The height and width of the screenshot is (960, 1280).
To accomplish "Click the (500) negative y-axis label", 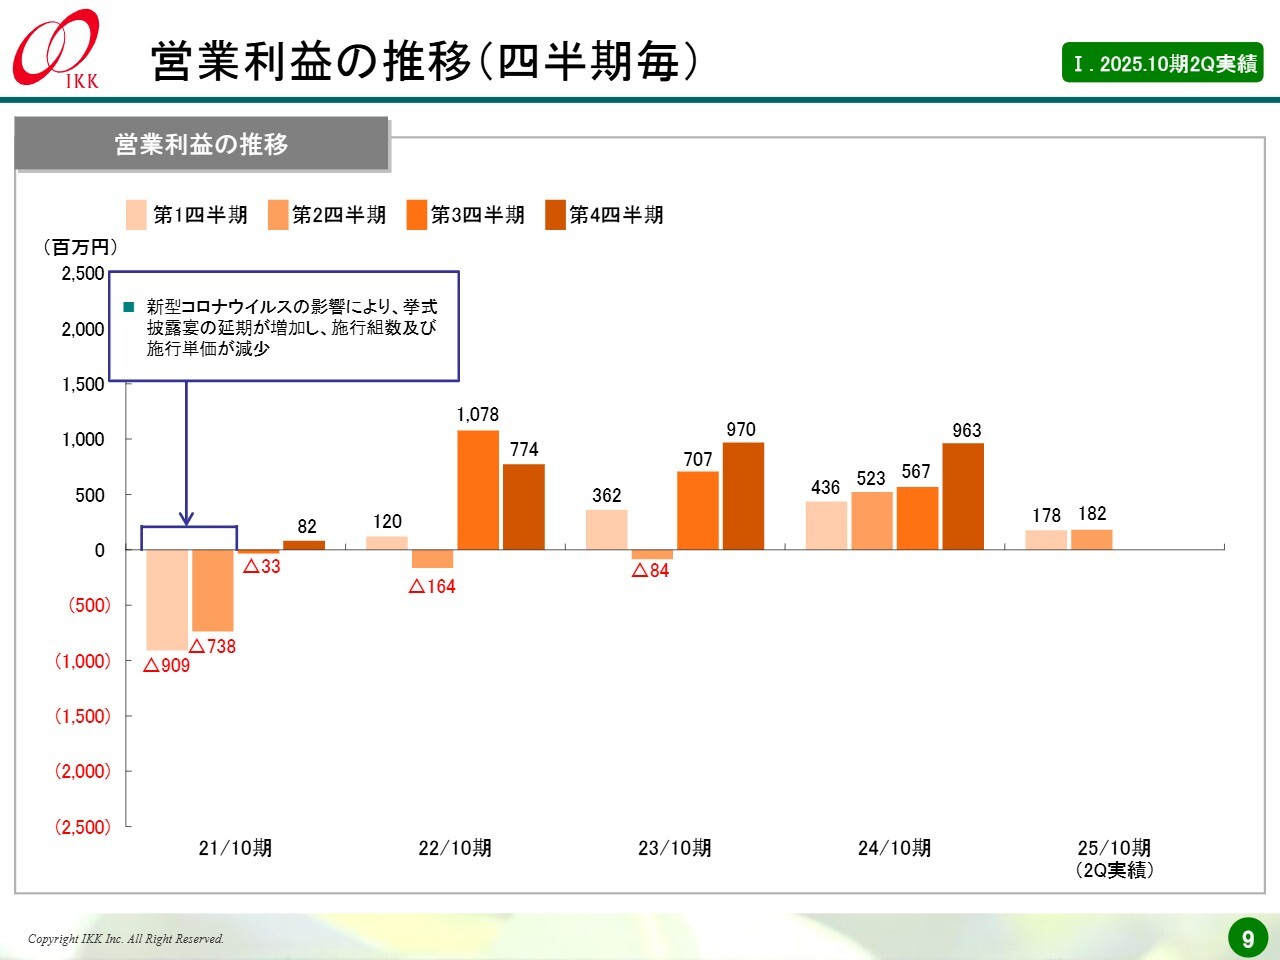I will 89,605.
